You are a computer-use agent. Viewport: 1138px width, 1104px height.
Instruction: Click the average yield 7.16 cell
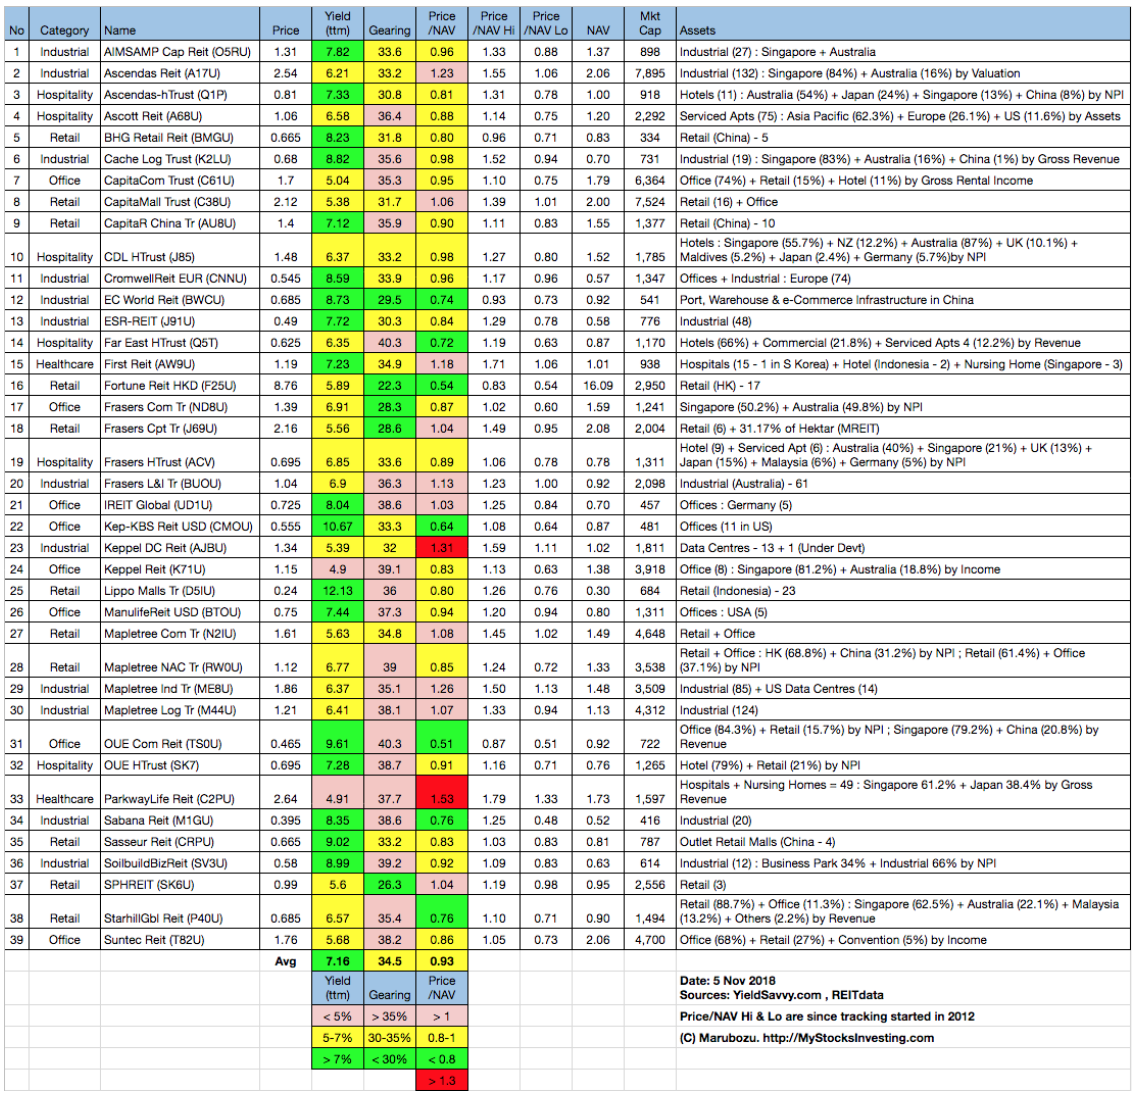(337, 961)
